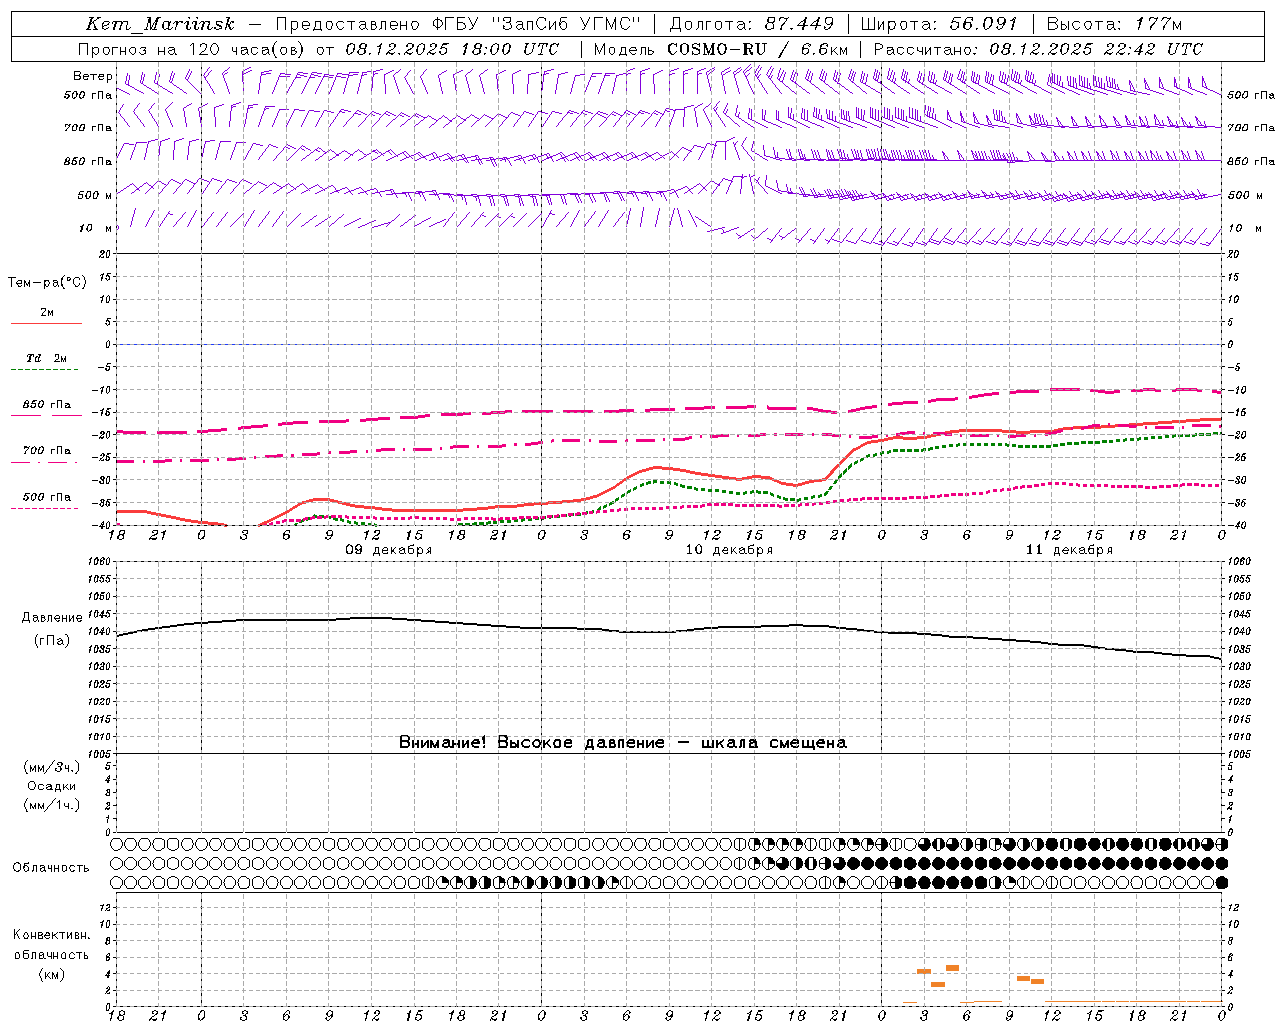Click the station name Kem_Mariinsk
This screenshot has height=1024, width=1280.
tap(160, 24)
